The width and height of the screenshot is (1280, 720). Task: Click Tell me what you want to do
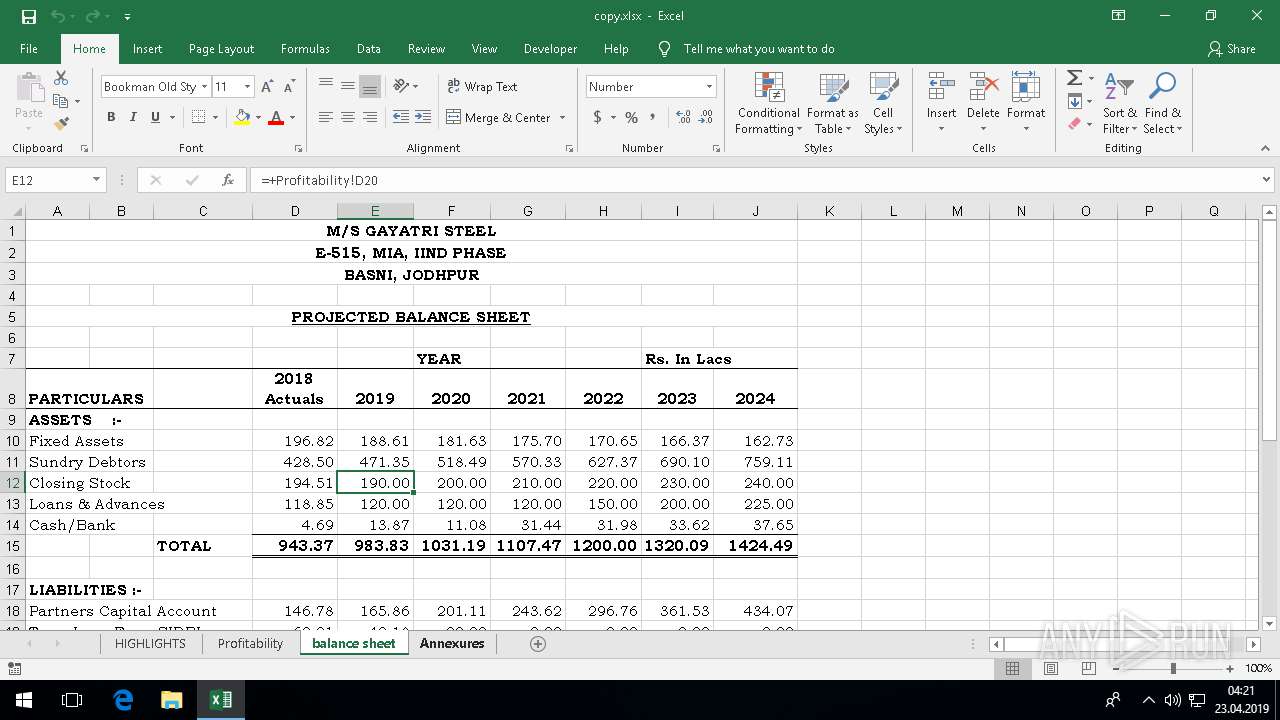[x=759, y=49]
